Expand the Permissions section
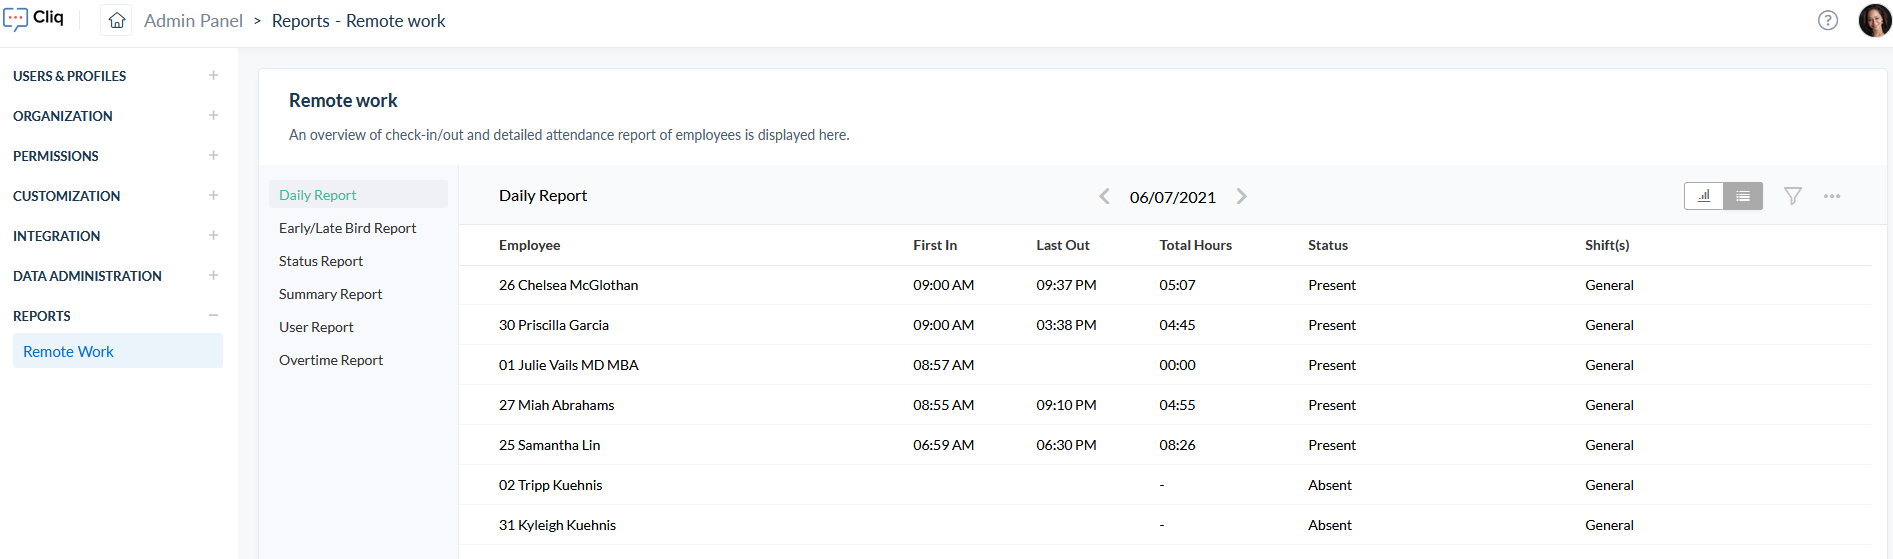 (213, 155)
